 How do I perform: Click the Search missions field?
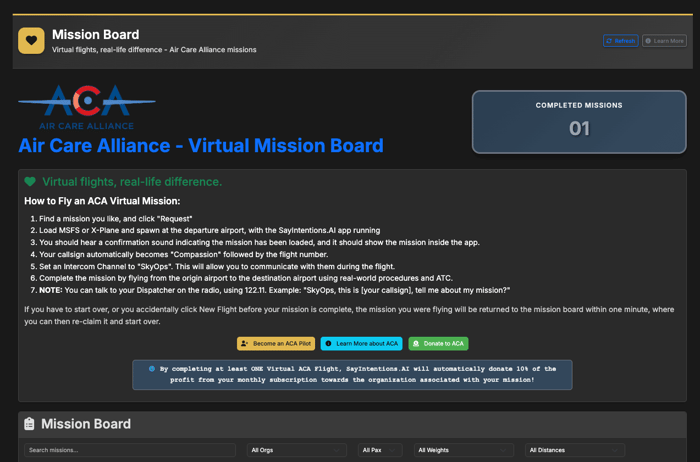[130, 450]
